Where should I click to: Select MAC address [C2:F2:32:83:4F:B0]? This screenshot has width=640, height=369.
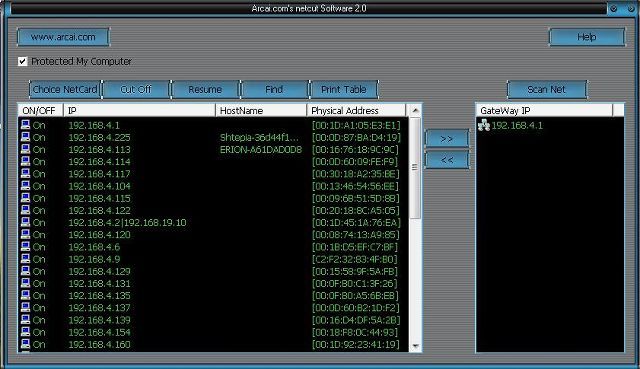[x=354, y=259]
